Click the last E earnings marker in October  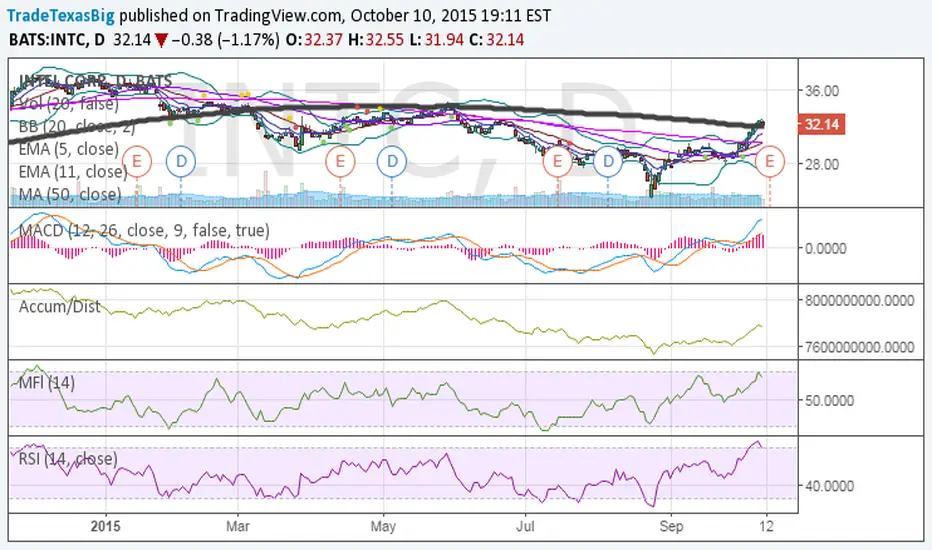tap(770, 161)
